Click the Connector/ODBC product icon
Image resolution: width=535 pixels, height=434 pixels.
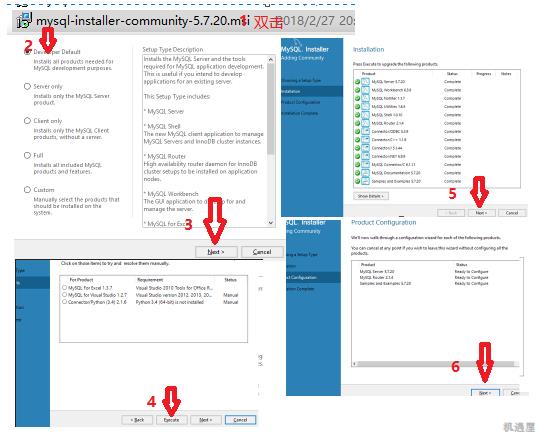coord(365,131)
